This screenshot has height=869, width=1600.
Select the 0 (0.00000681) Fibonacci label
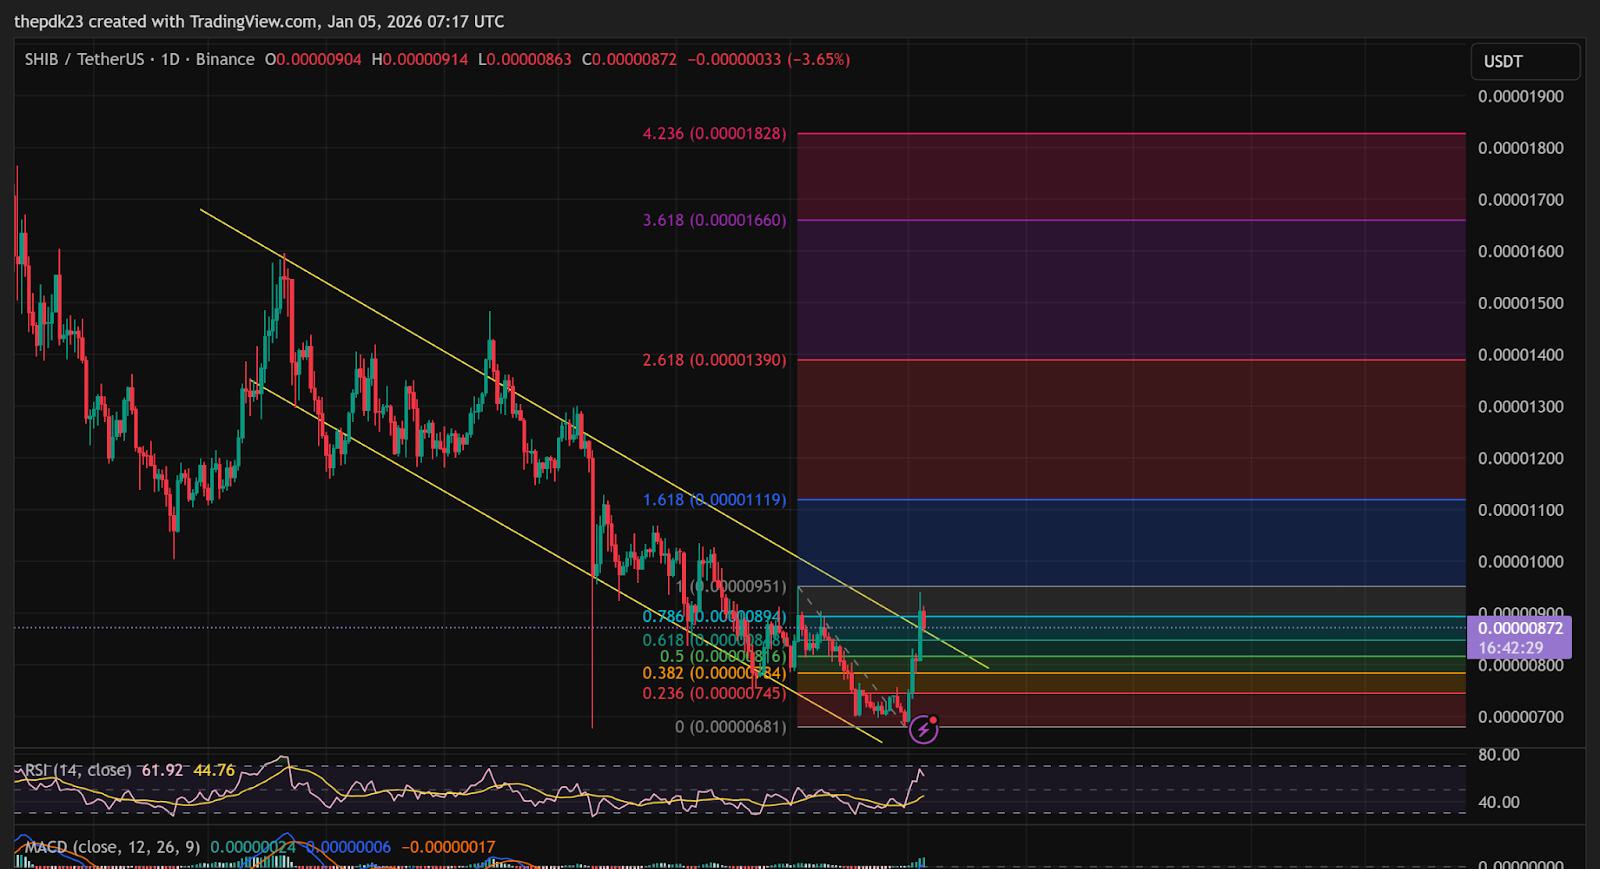click(731, 727)
